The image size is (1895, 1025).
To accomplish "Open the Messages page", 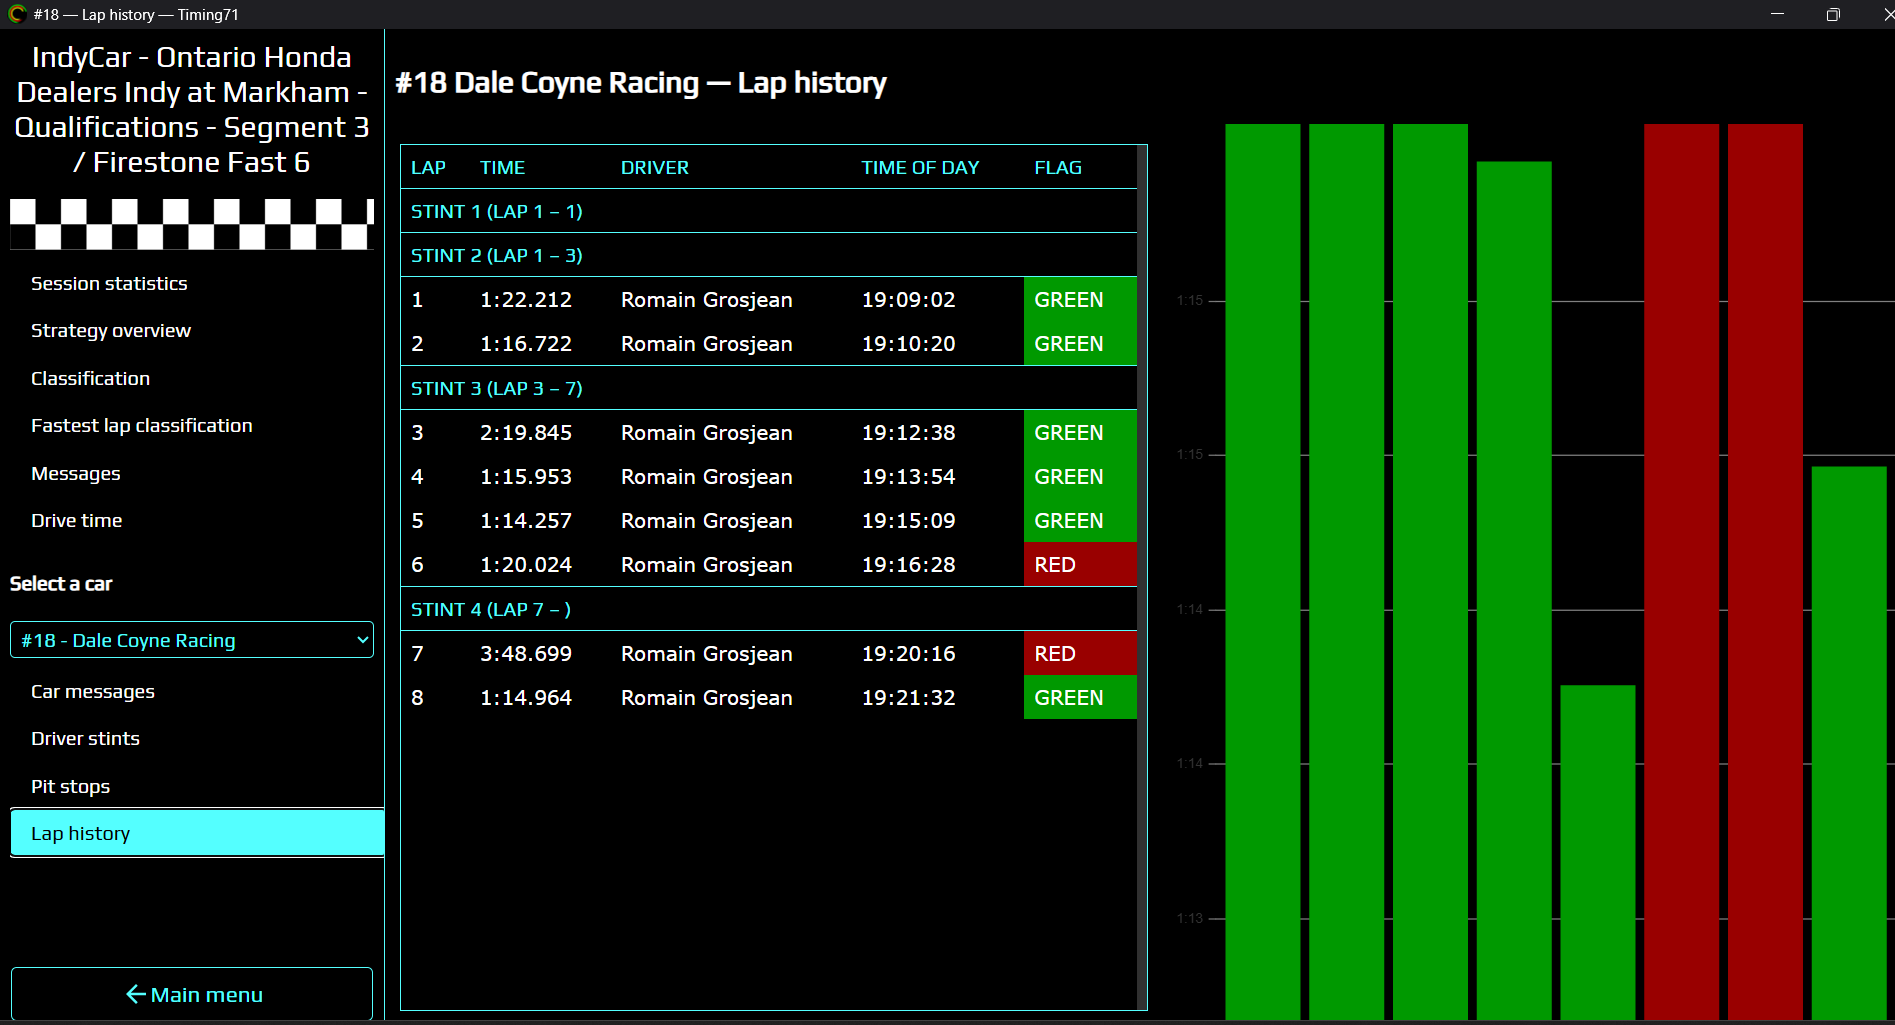I will (x=76, y=473).
